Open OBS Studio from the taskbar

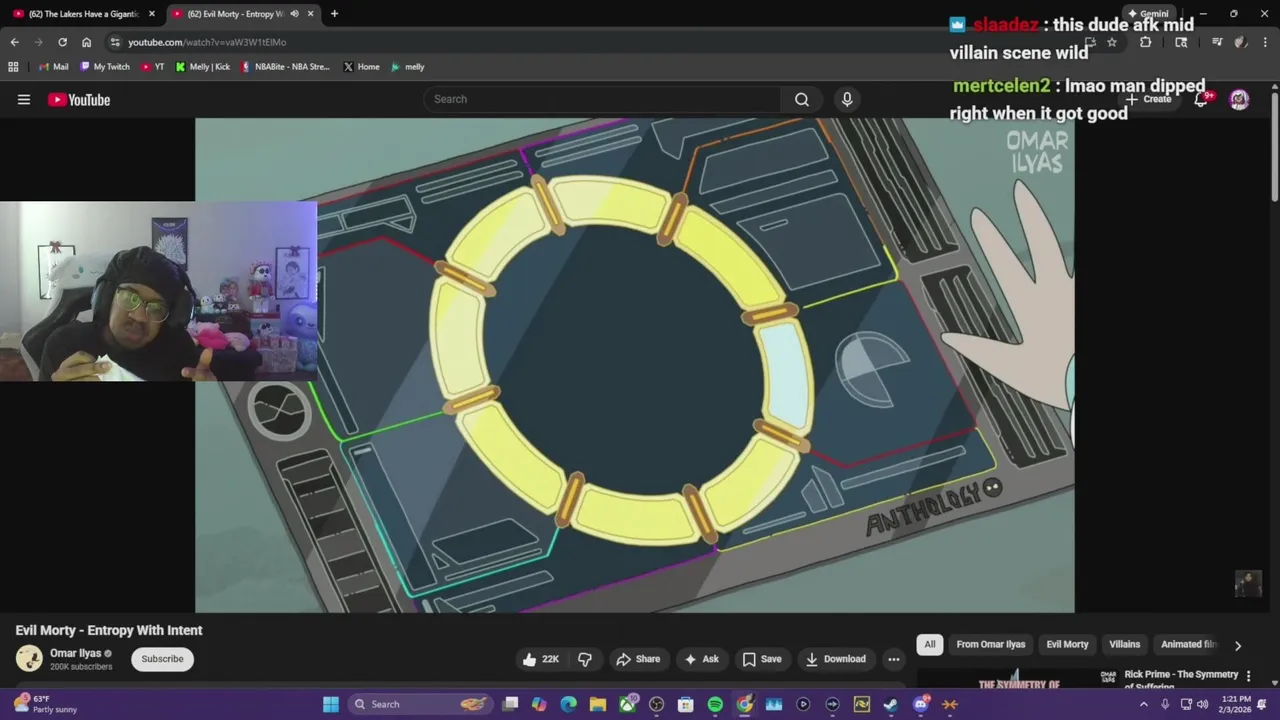click(657, 704)
